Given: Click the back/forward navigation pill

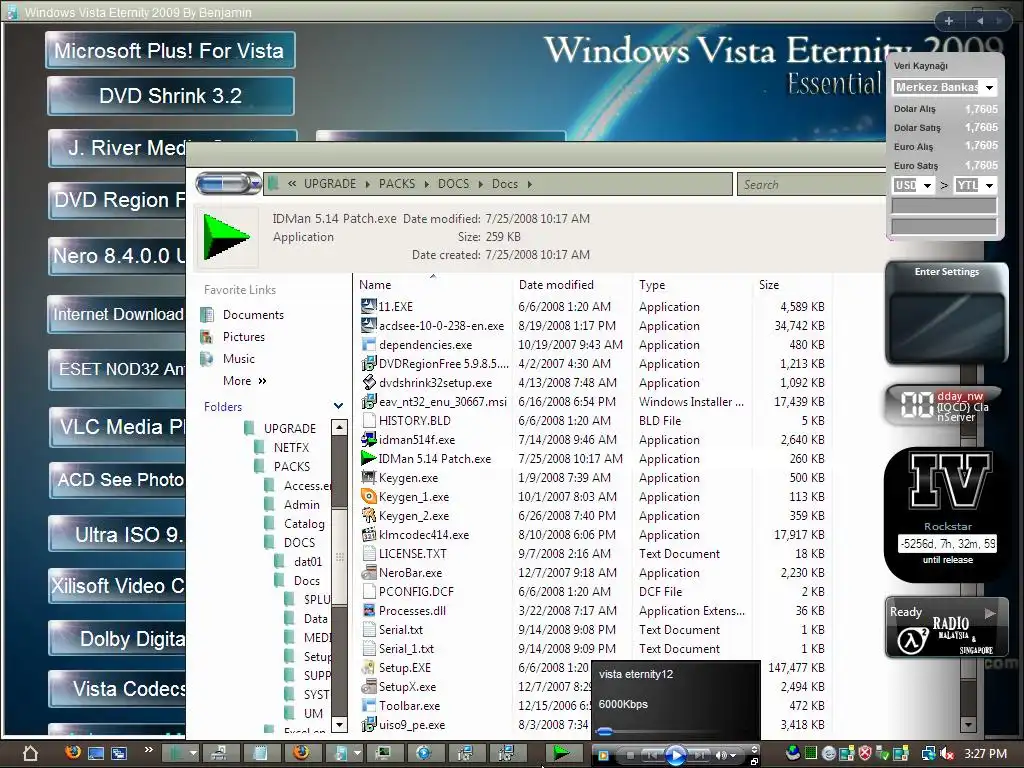Looking at the screenshot, I should tap(229, 184).
